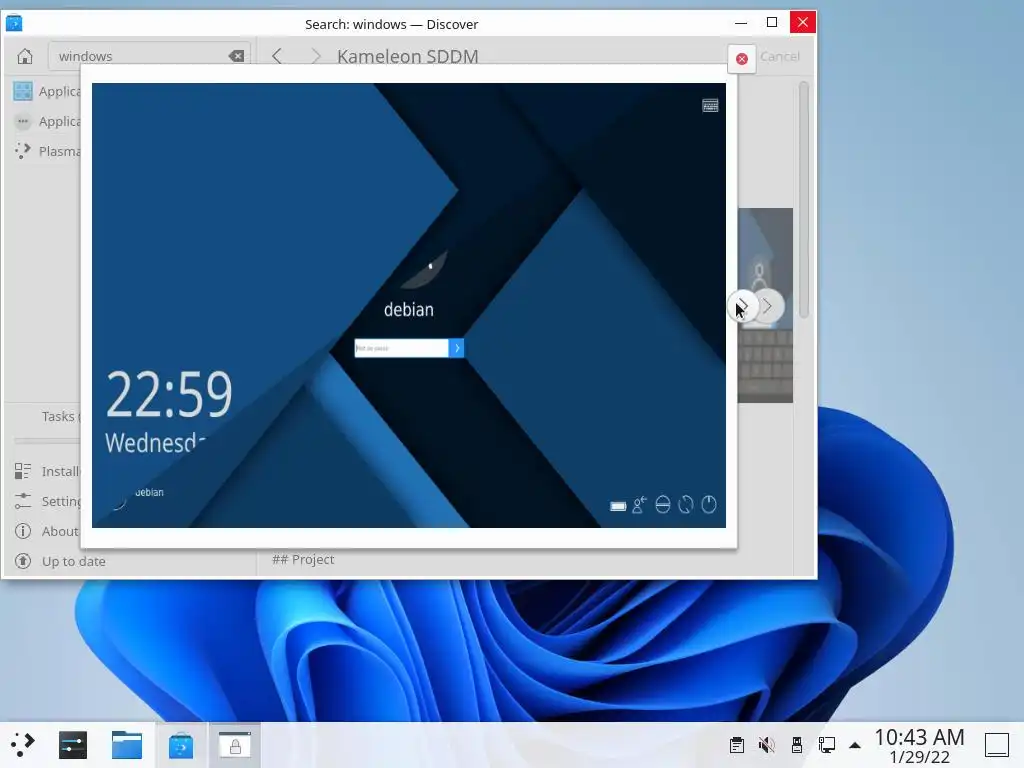
Task: Clear the 'windows' search text
Action: pos(236,56)
